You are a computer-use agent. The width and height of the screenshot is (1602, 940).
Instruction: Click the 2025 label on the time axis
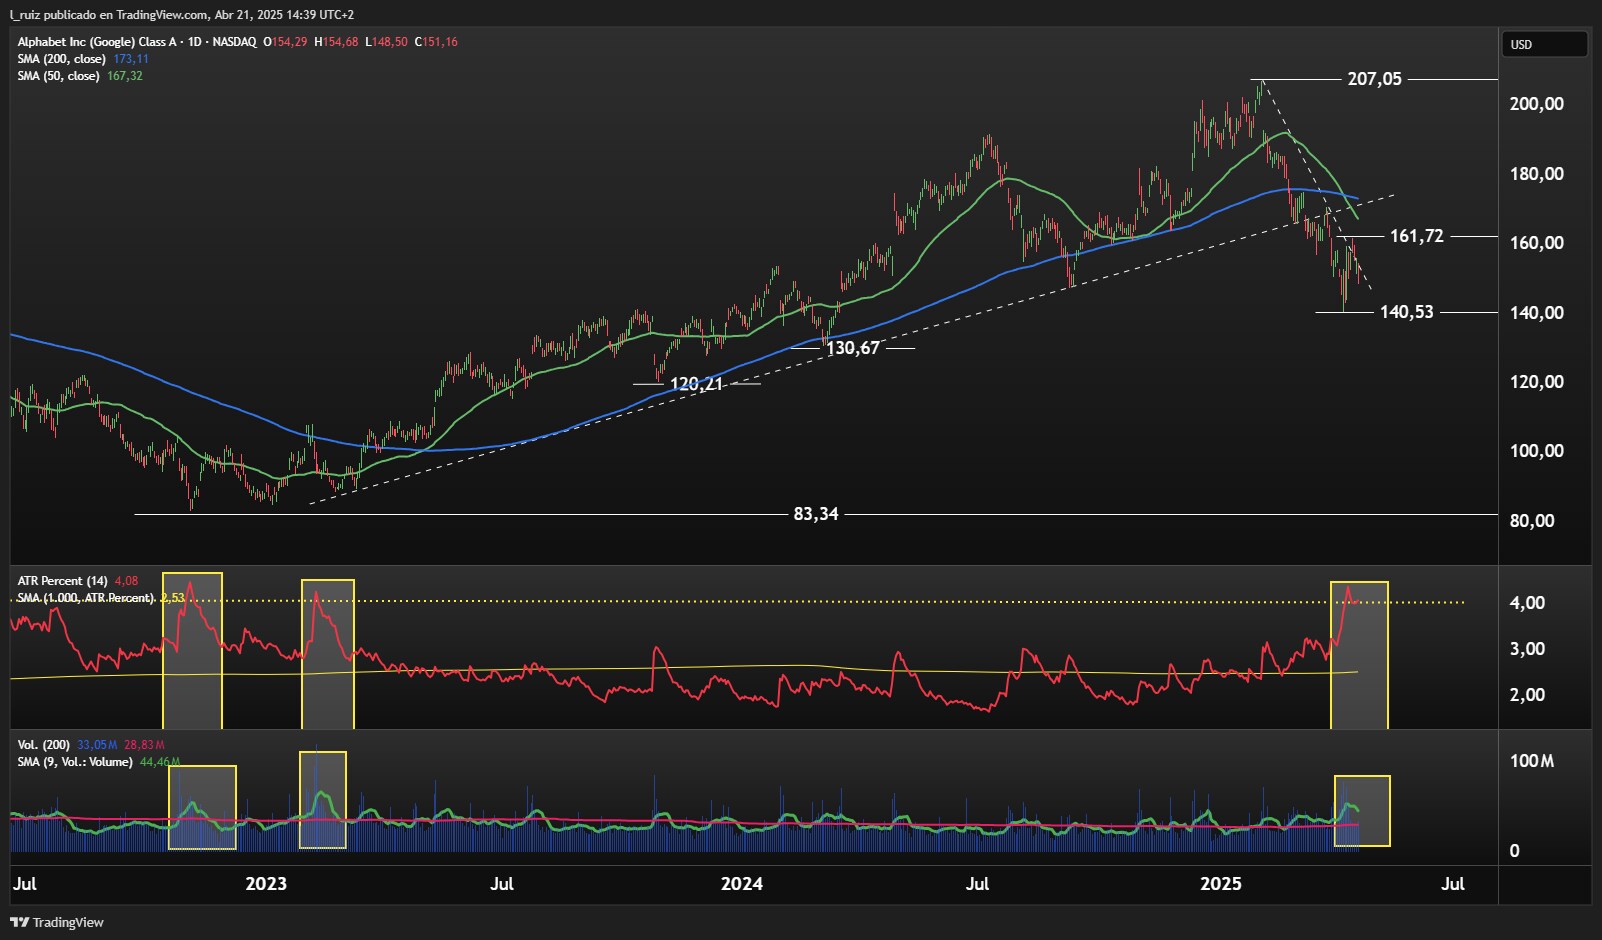click(x=1220, y=884)
